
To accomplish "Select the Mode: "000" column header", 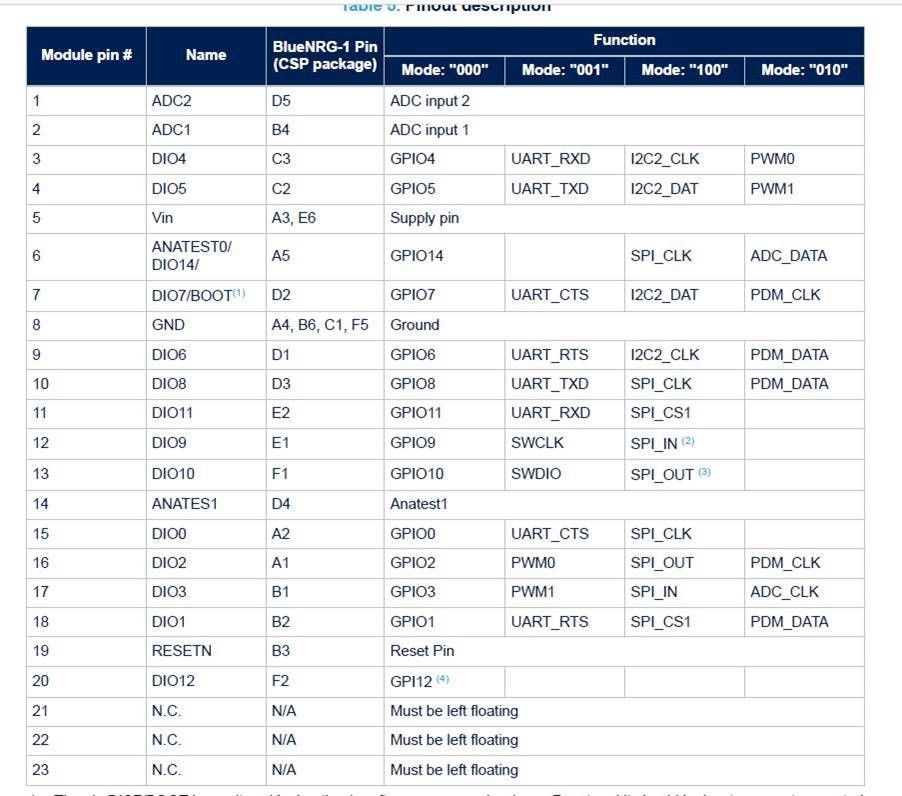I will pos(444,70).
